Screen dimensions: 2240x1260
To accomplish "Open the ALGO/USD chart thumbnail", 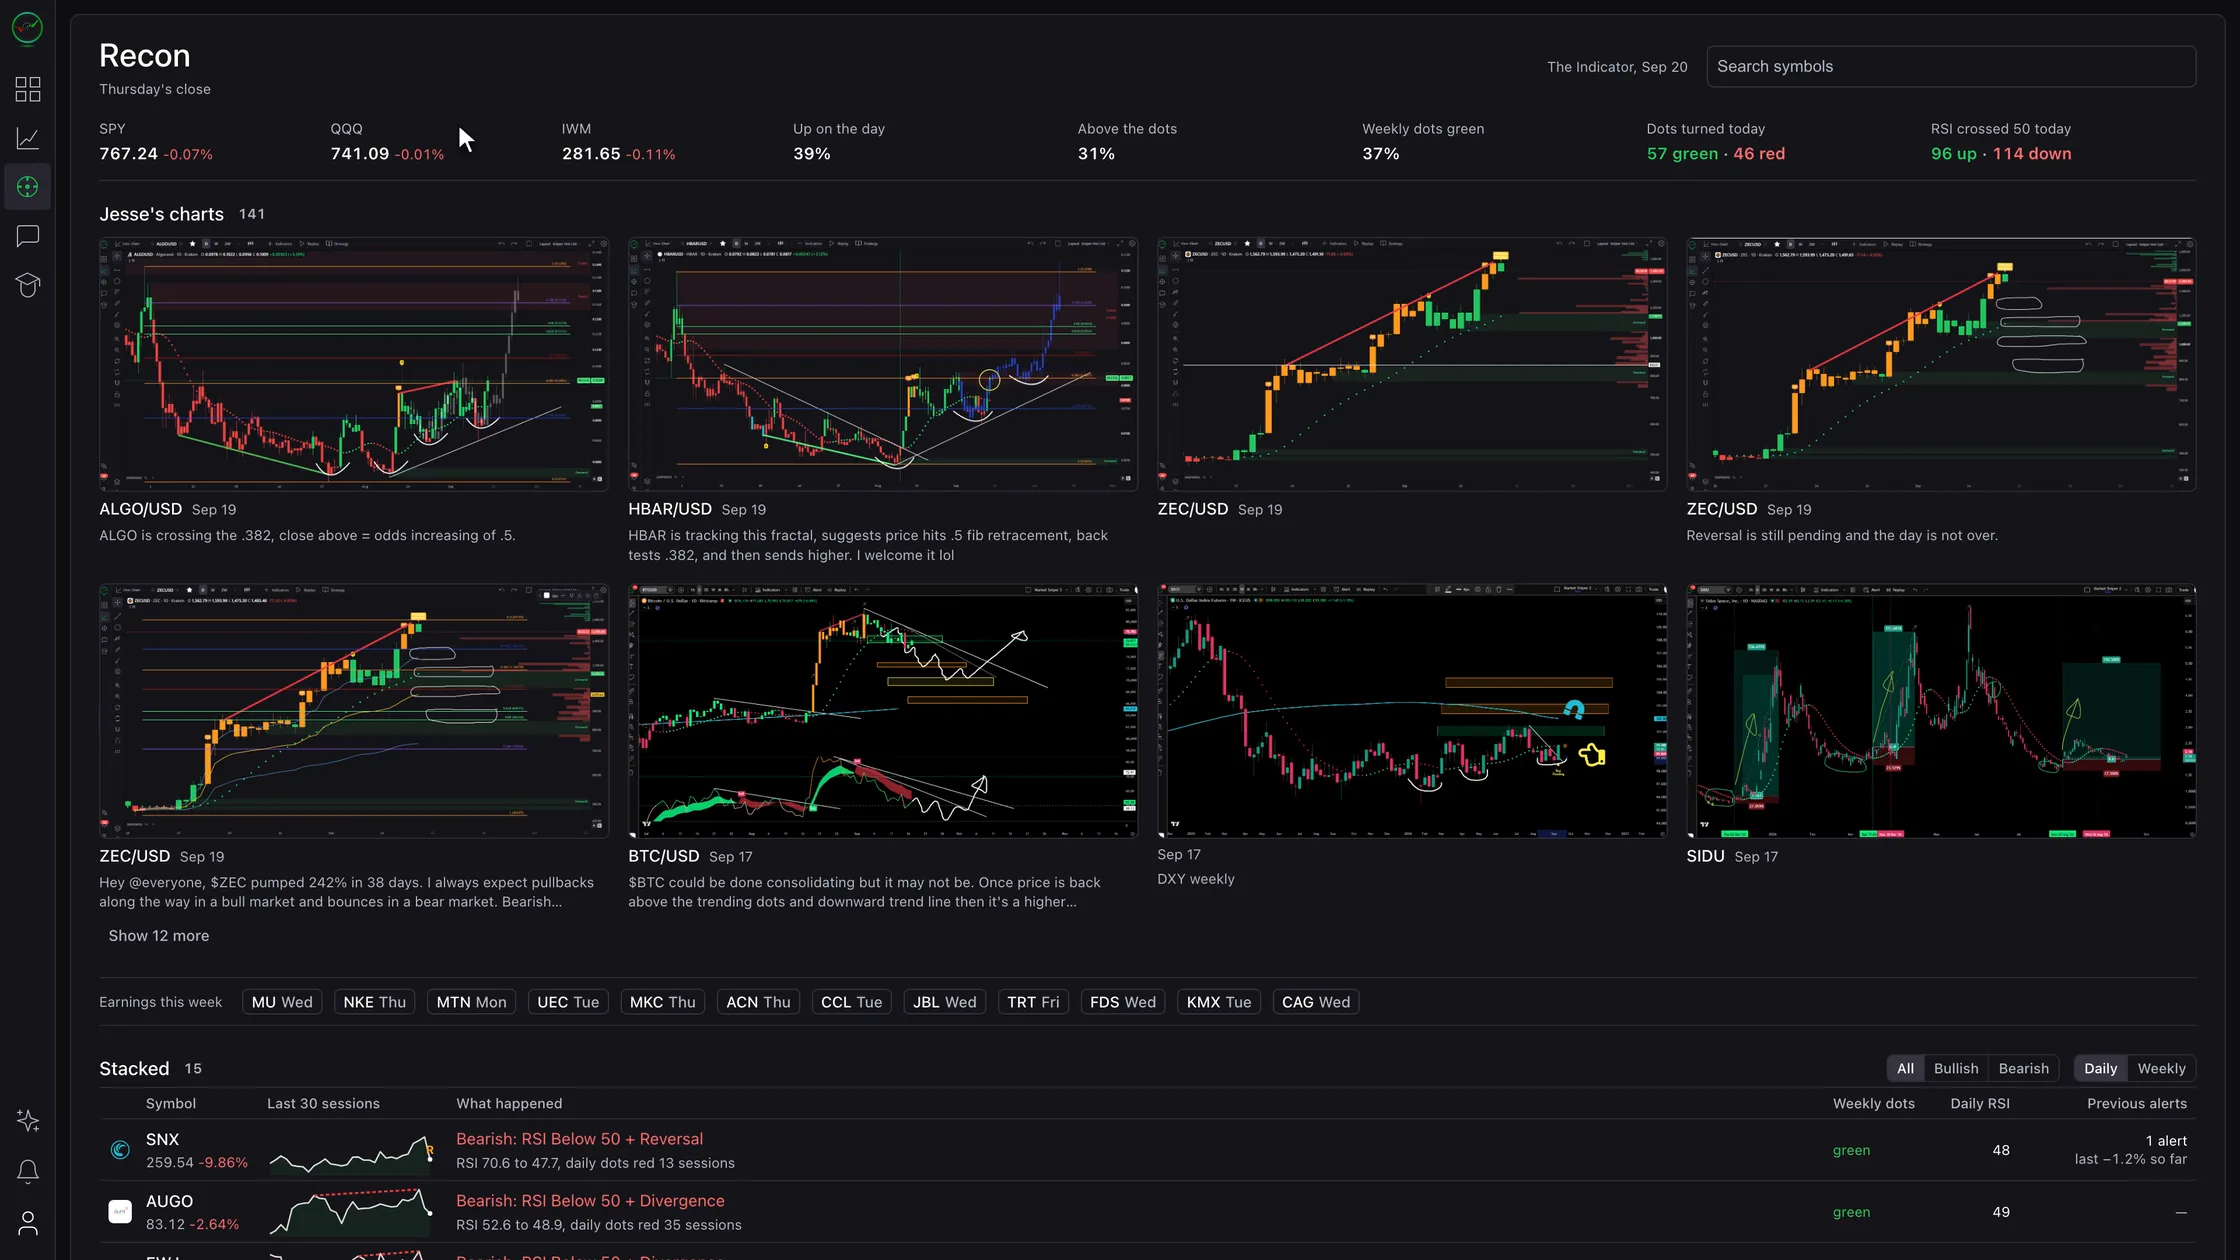I will (x=354, y=364).
